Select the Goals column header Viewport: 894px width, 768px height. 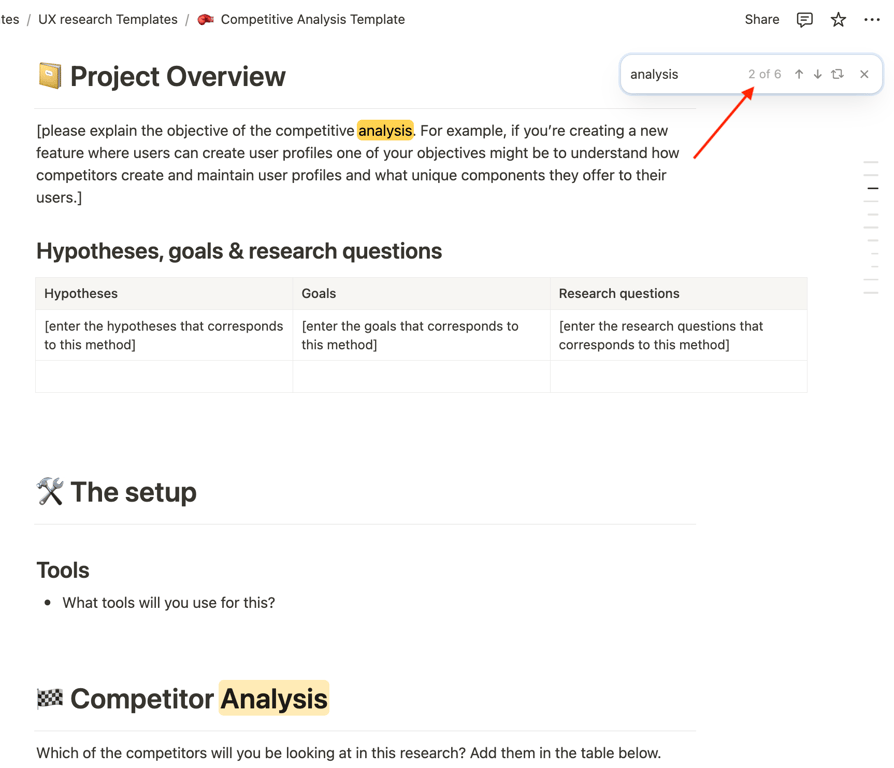pyautogui.click(x=319, y=294)
